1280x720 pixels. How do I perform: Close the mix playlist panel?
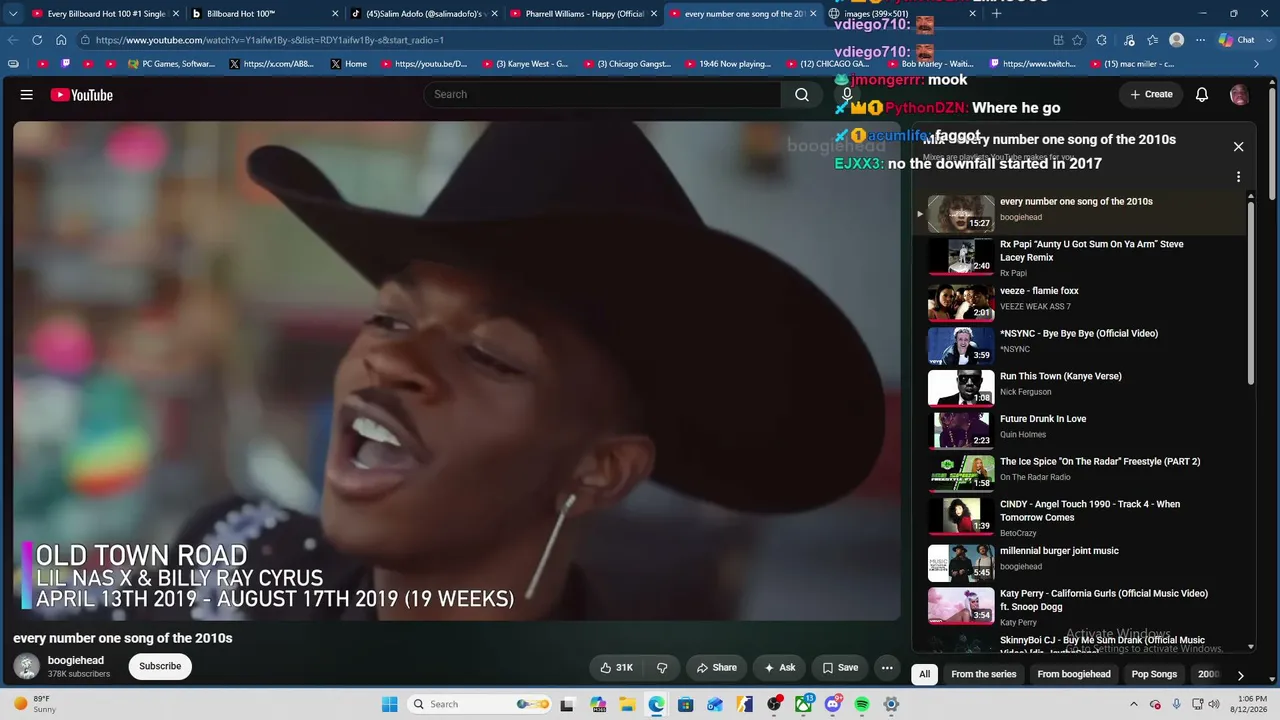pos(1238,147)
